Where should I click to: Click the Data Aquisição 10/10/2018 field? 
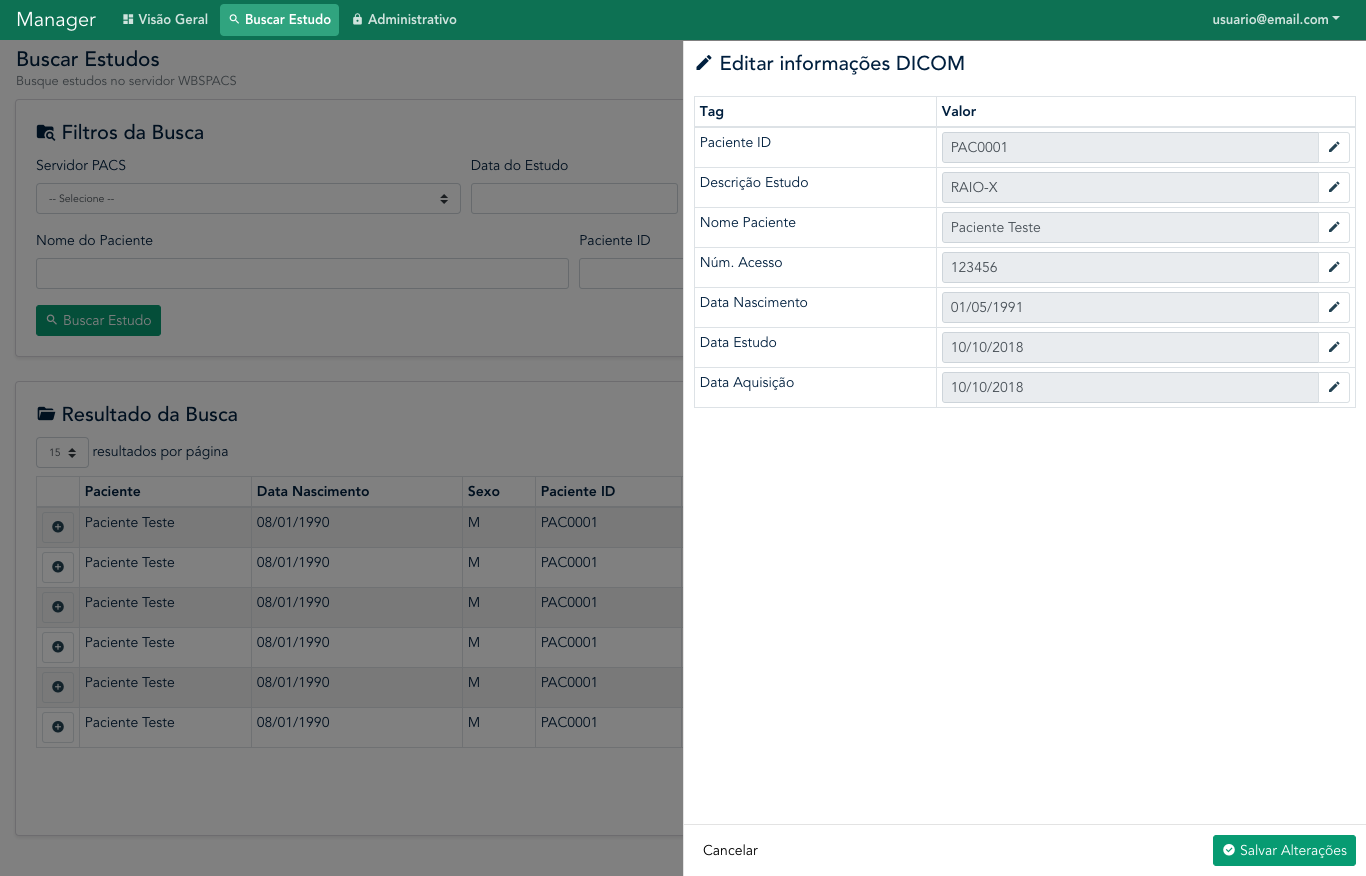pos(1130,387)
